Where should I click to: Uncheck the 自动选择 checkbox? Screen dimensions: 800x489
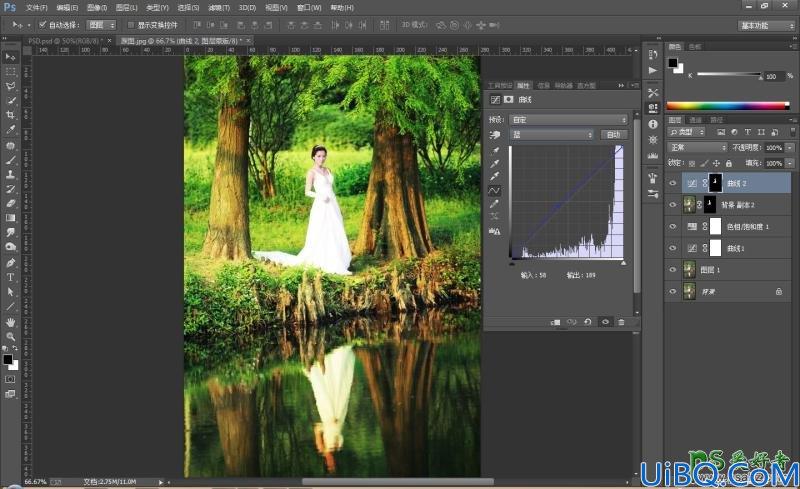(x=43, y=25)
